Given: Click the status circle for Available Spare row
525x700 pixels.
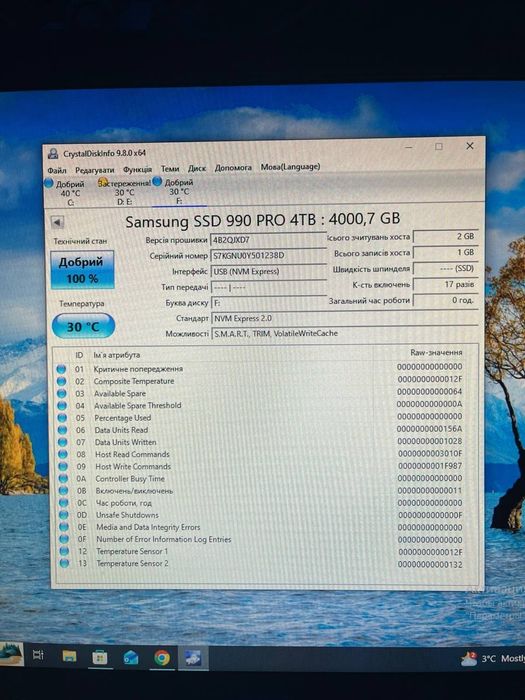Looking at the screenshot, I should point(62,394).
